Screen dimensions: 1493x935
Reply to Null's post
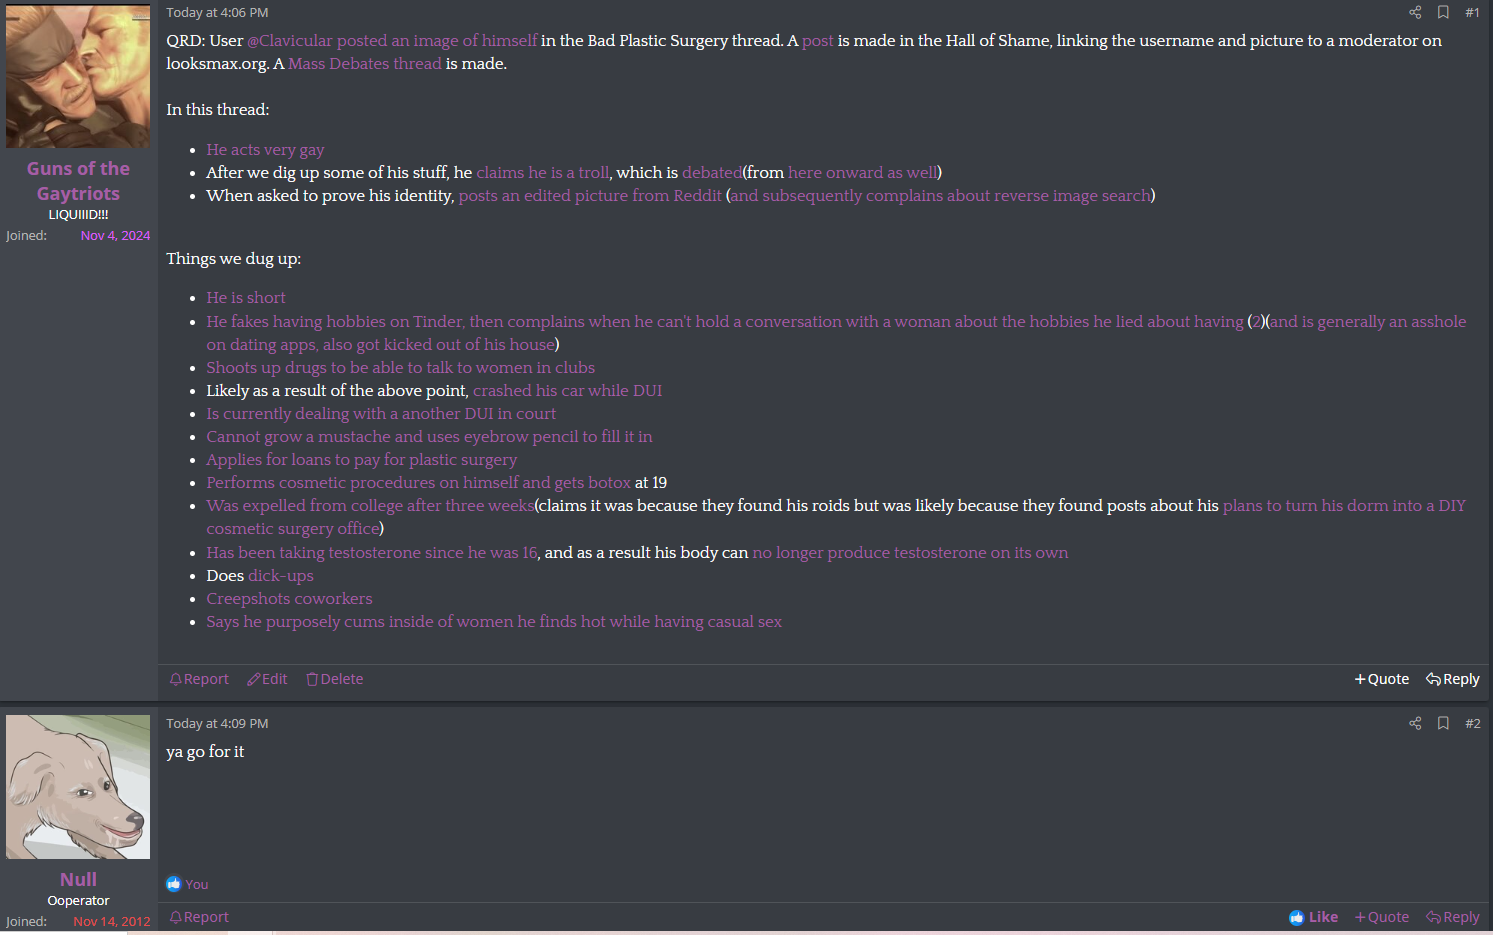1453,917
